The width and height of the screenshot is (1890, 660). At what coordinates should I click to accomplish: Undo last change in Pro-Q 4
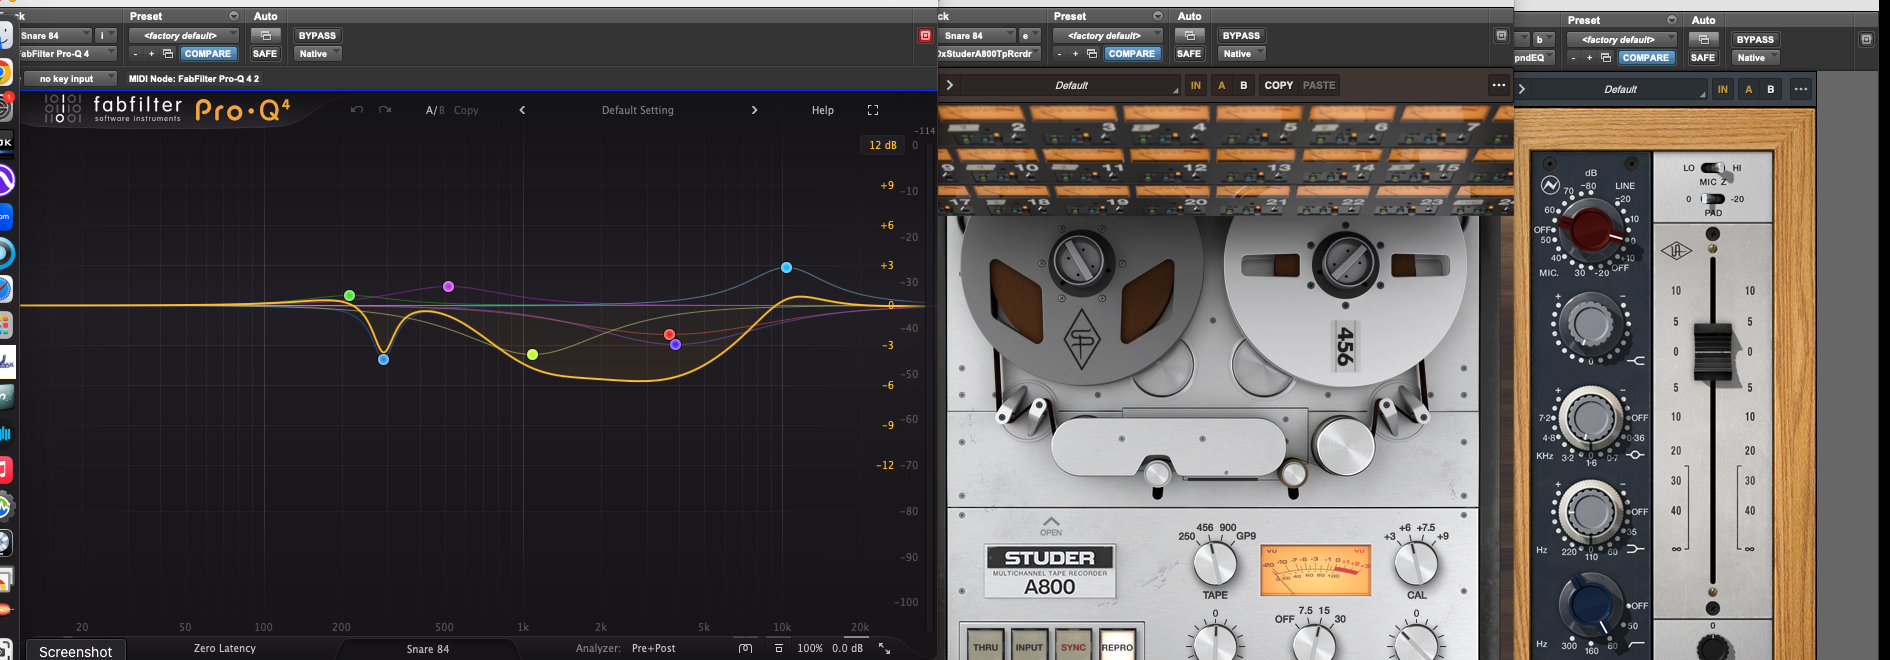[x=357, y=110]
